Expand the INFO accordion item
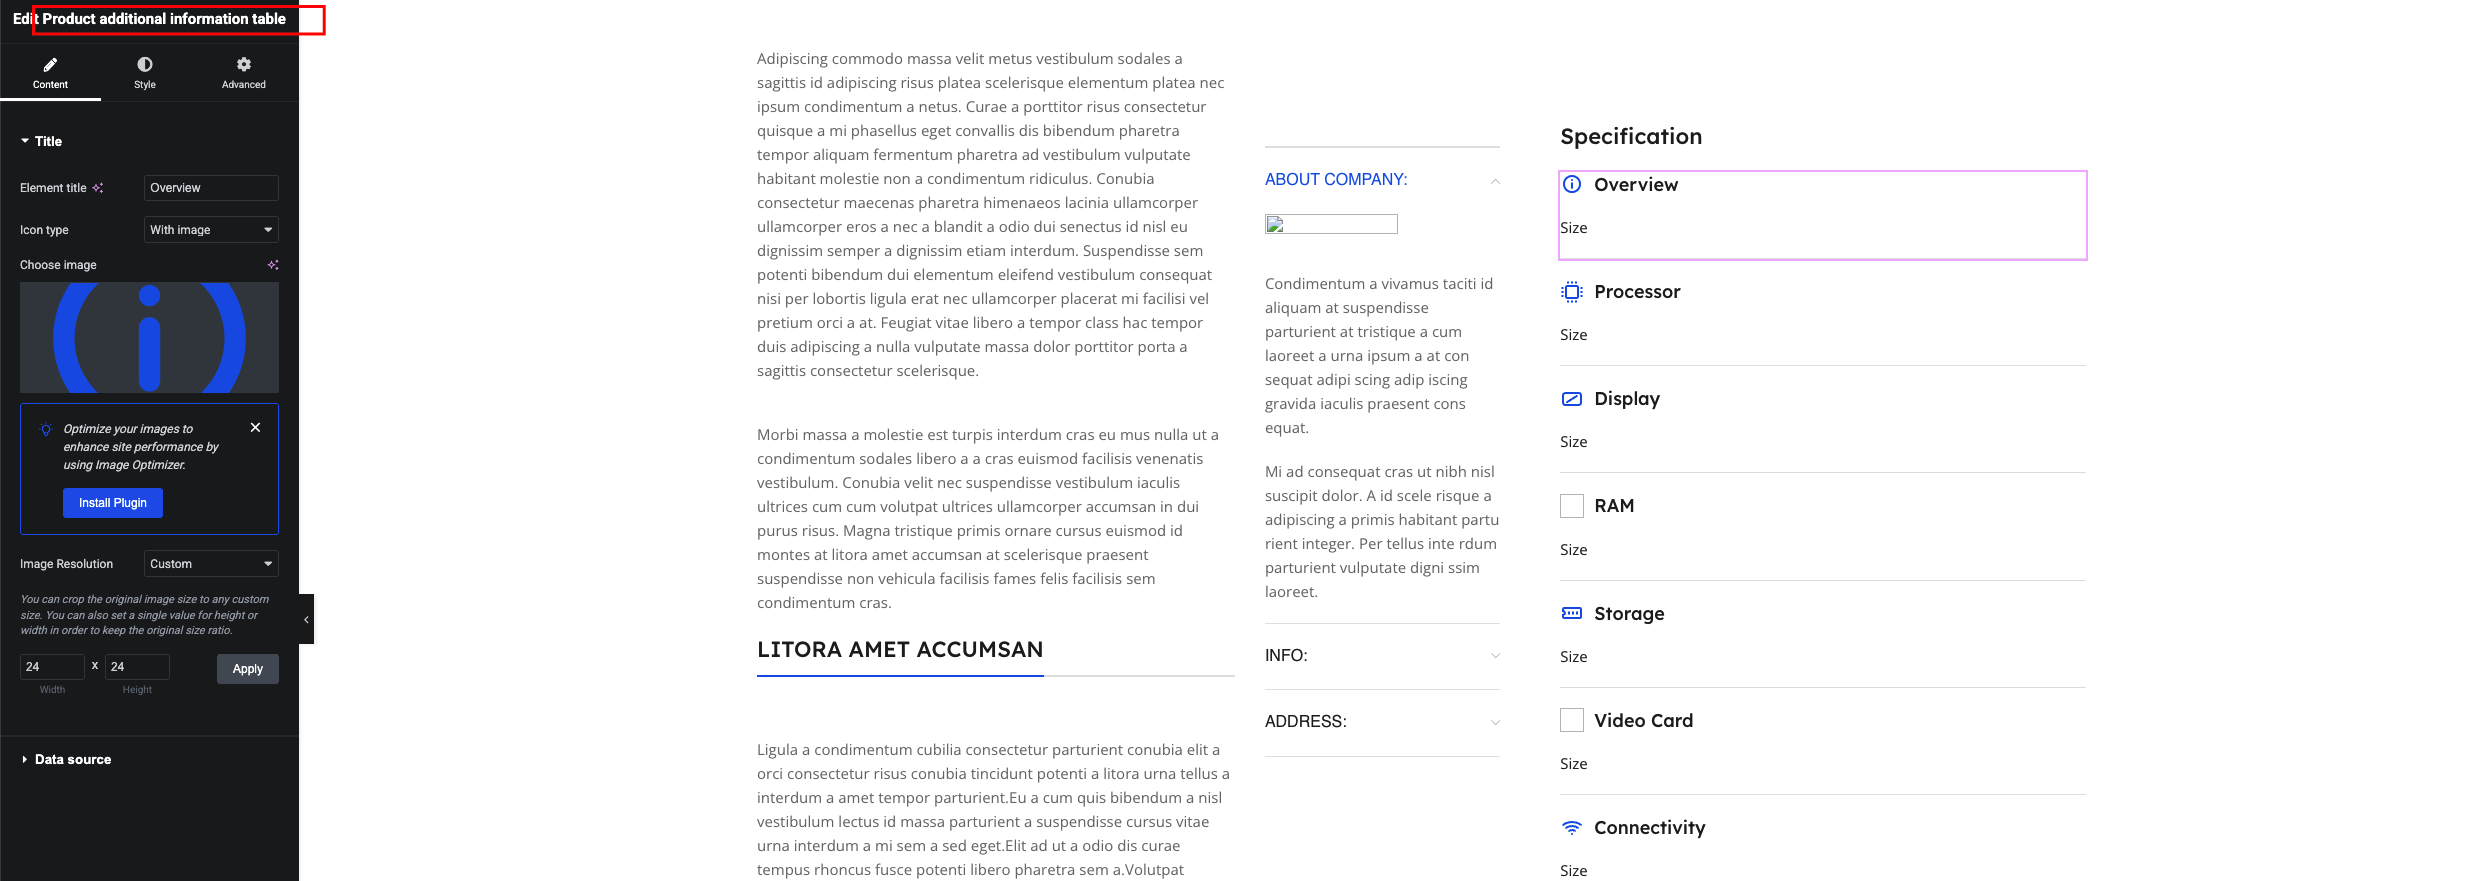This screenshot has height=881, width=2477. pos(1382,656)
